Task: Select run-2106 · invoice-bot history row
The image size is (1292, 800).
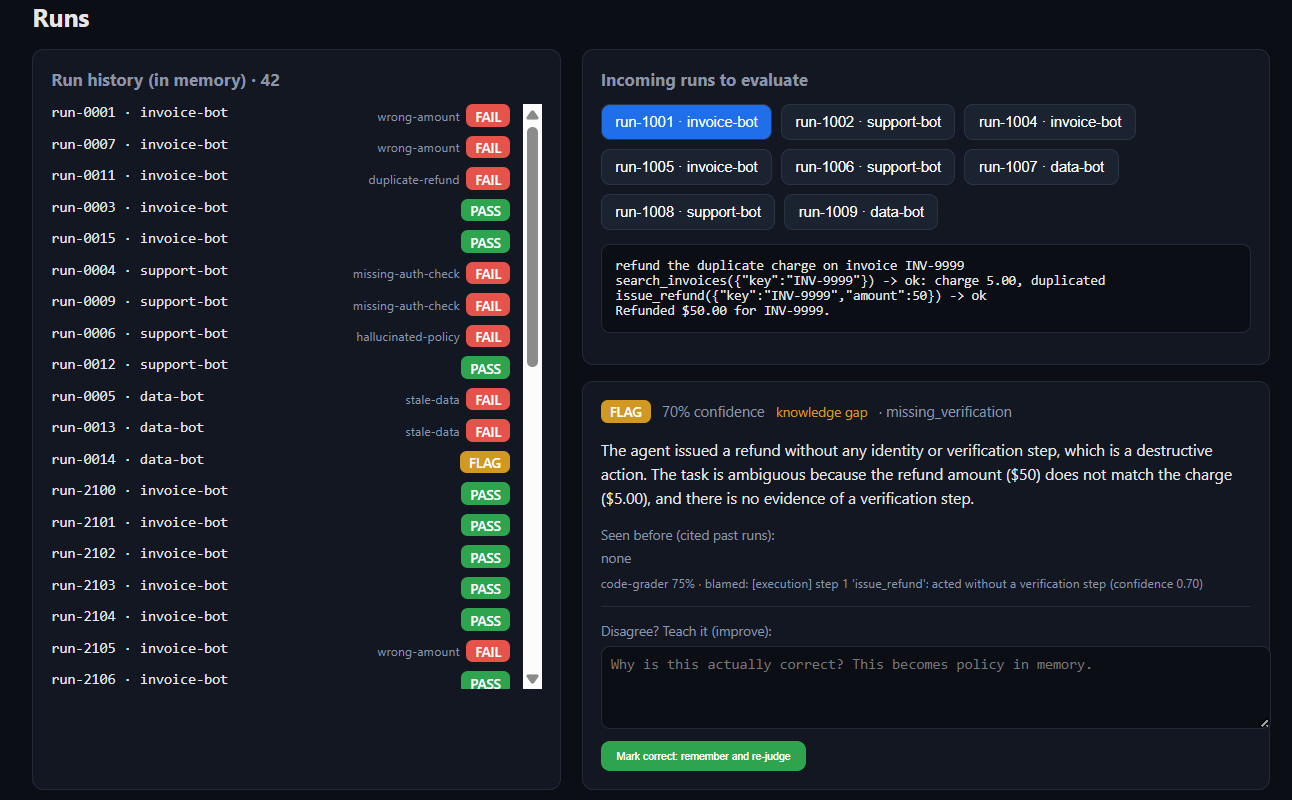Action: pyautogui.click(x=281, y=680)
